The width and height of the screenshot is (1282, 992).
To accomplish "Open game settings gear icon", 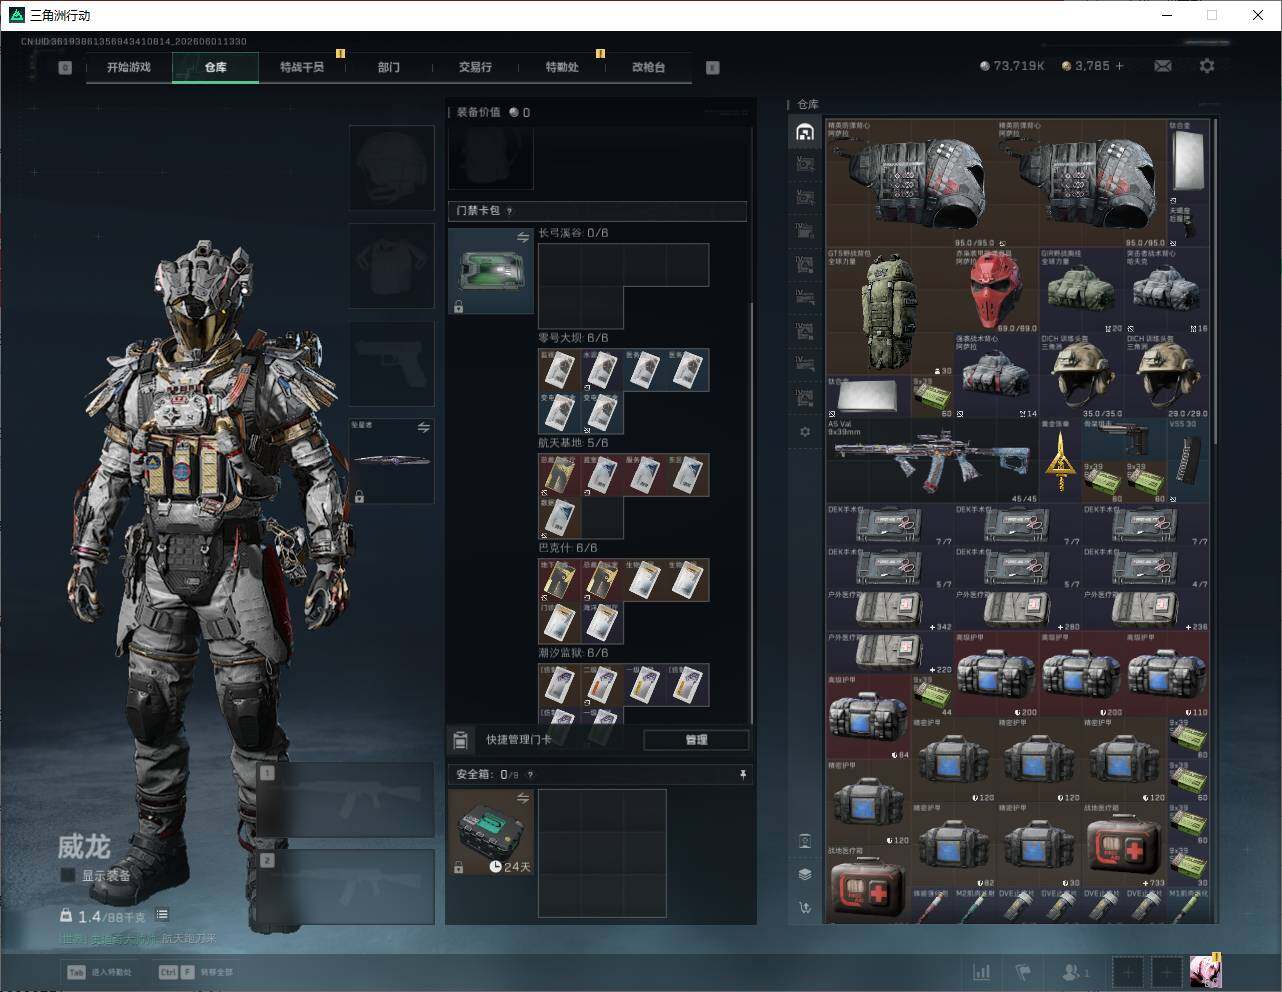I will point(1207,66).
